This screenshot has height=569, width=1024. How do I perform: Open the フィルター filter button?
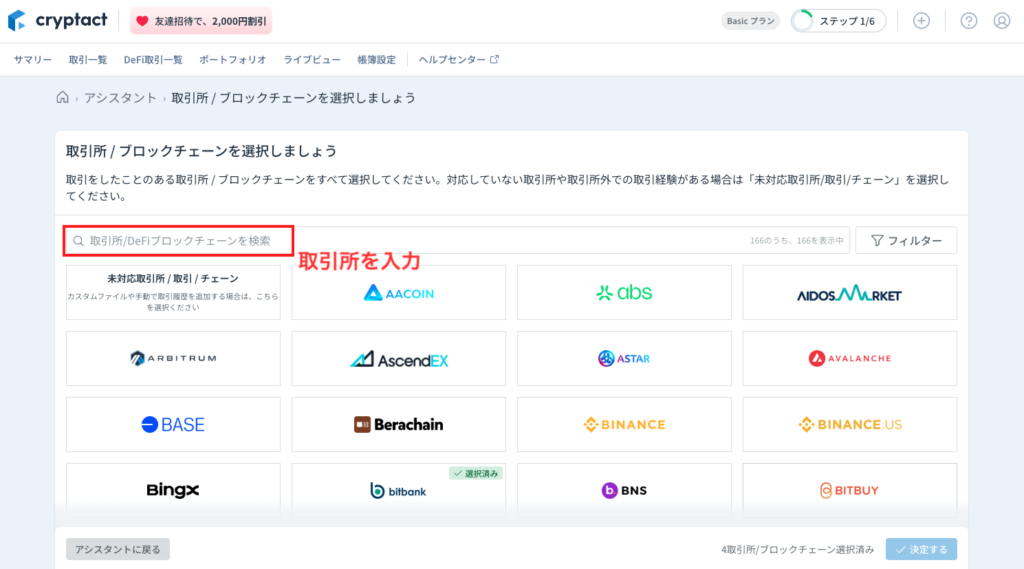coord(906,240)
